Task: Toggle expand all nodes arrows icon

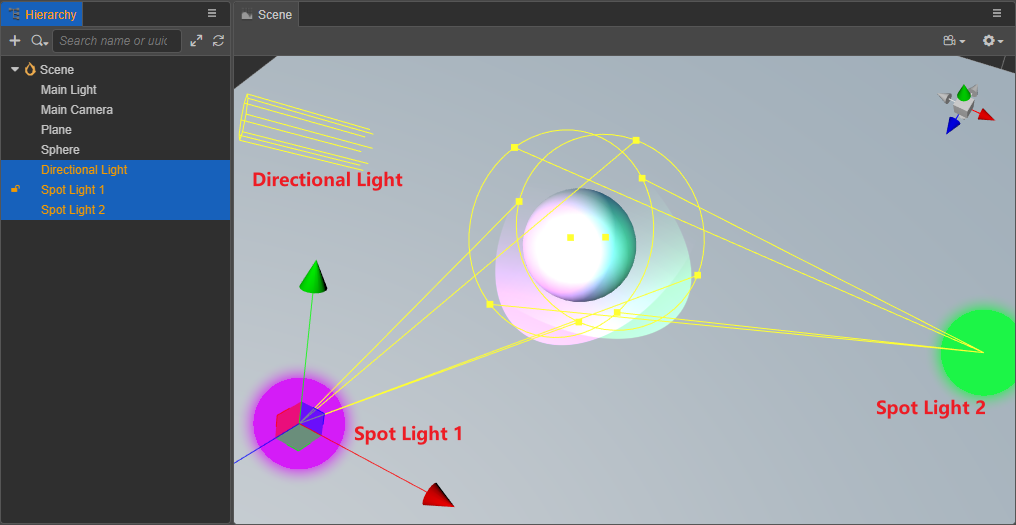Action: [x=196, y=41]
